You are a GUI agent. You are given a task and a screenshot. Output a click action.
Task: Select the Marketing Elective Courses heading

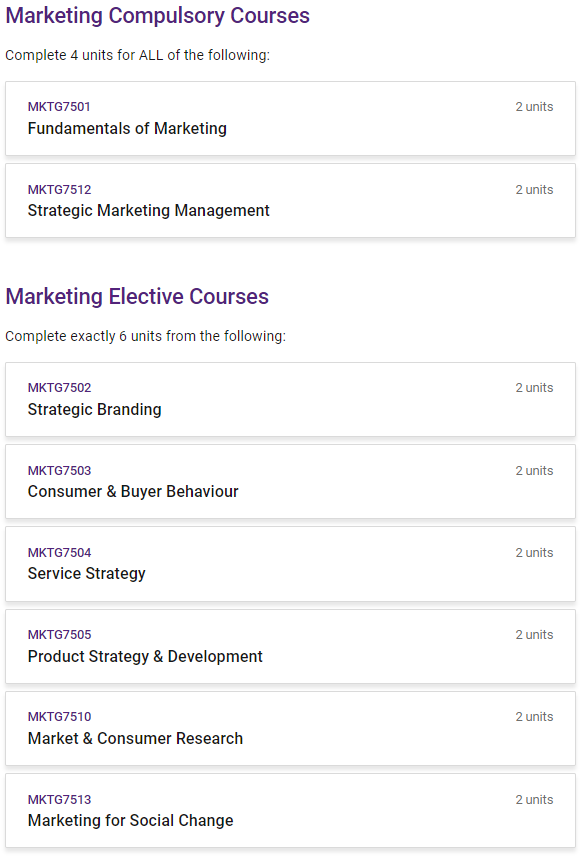click(x=137, y=296)
